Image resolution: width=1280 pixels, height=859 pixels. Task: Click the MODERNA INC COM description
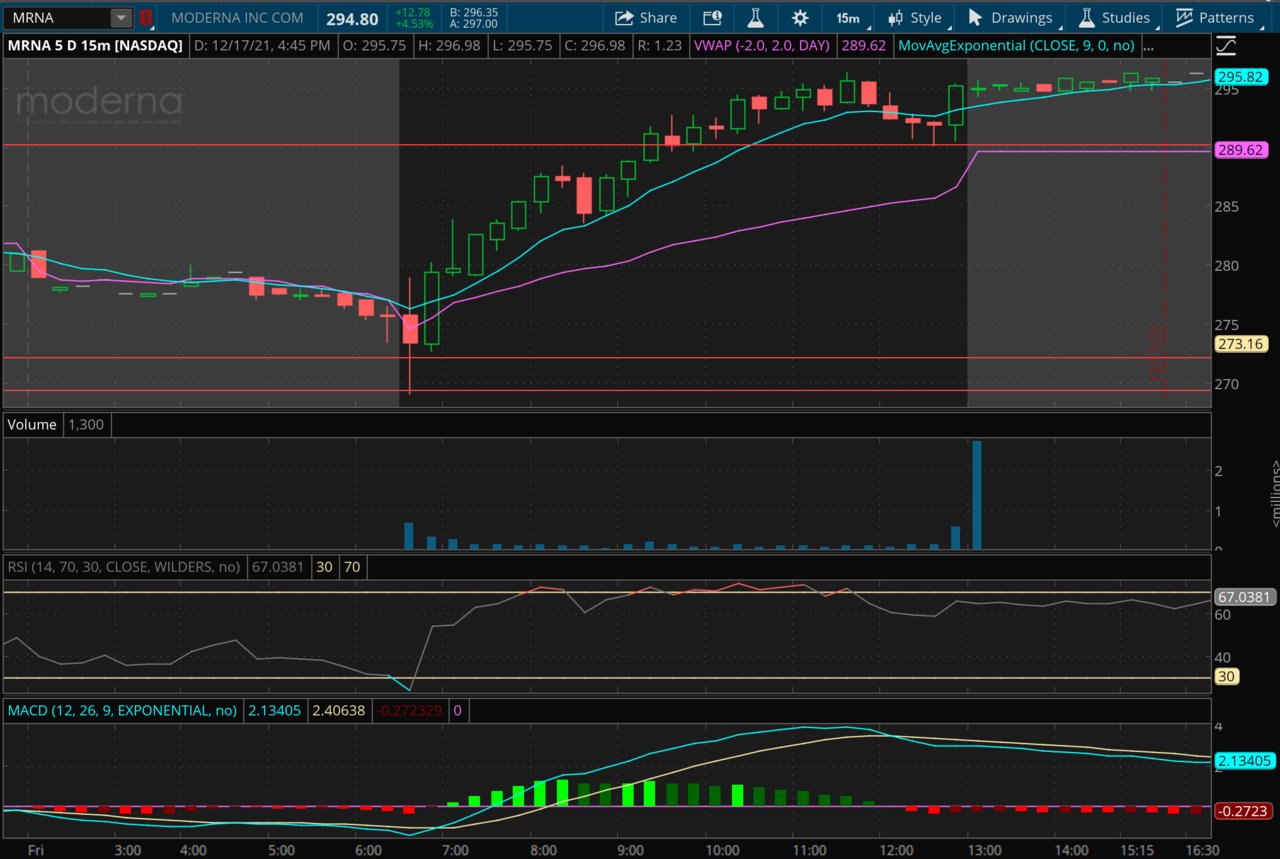point(237,18)
